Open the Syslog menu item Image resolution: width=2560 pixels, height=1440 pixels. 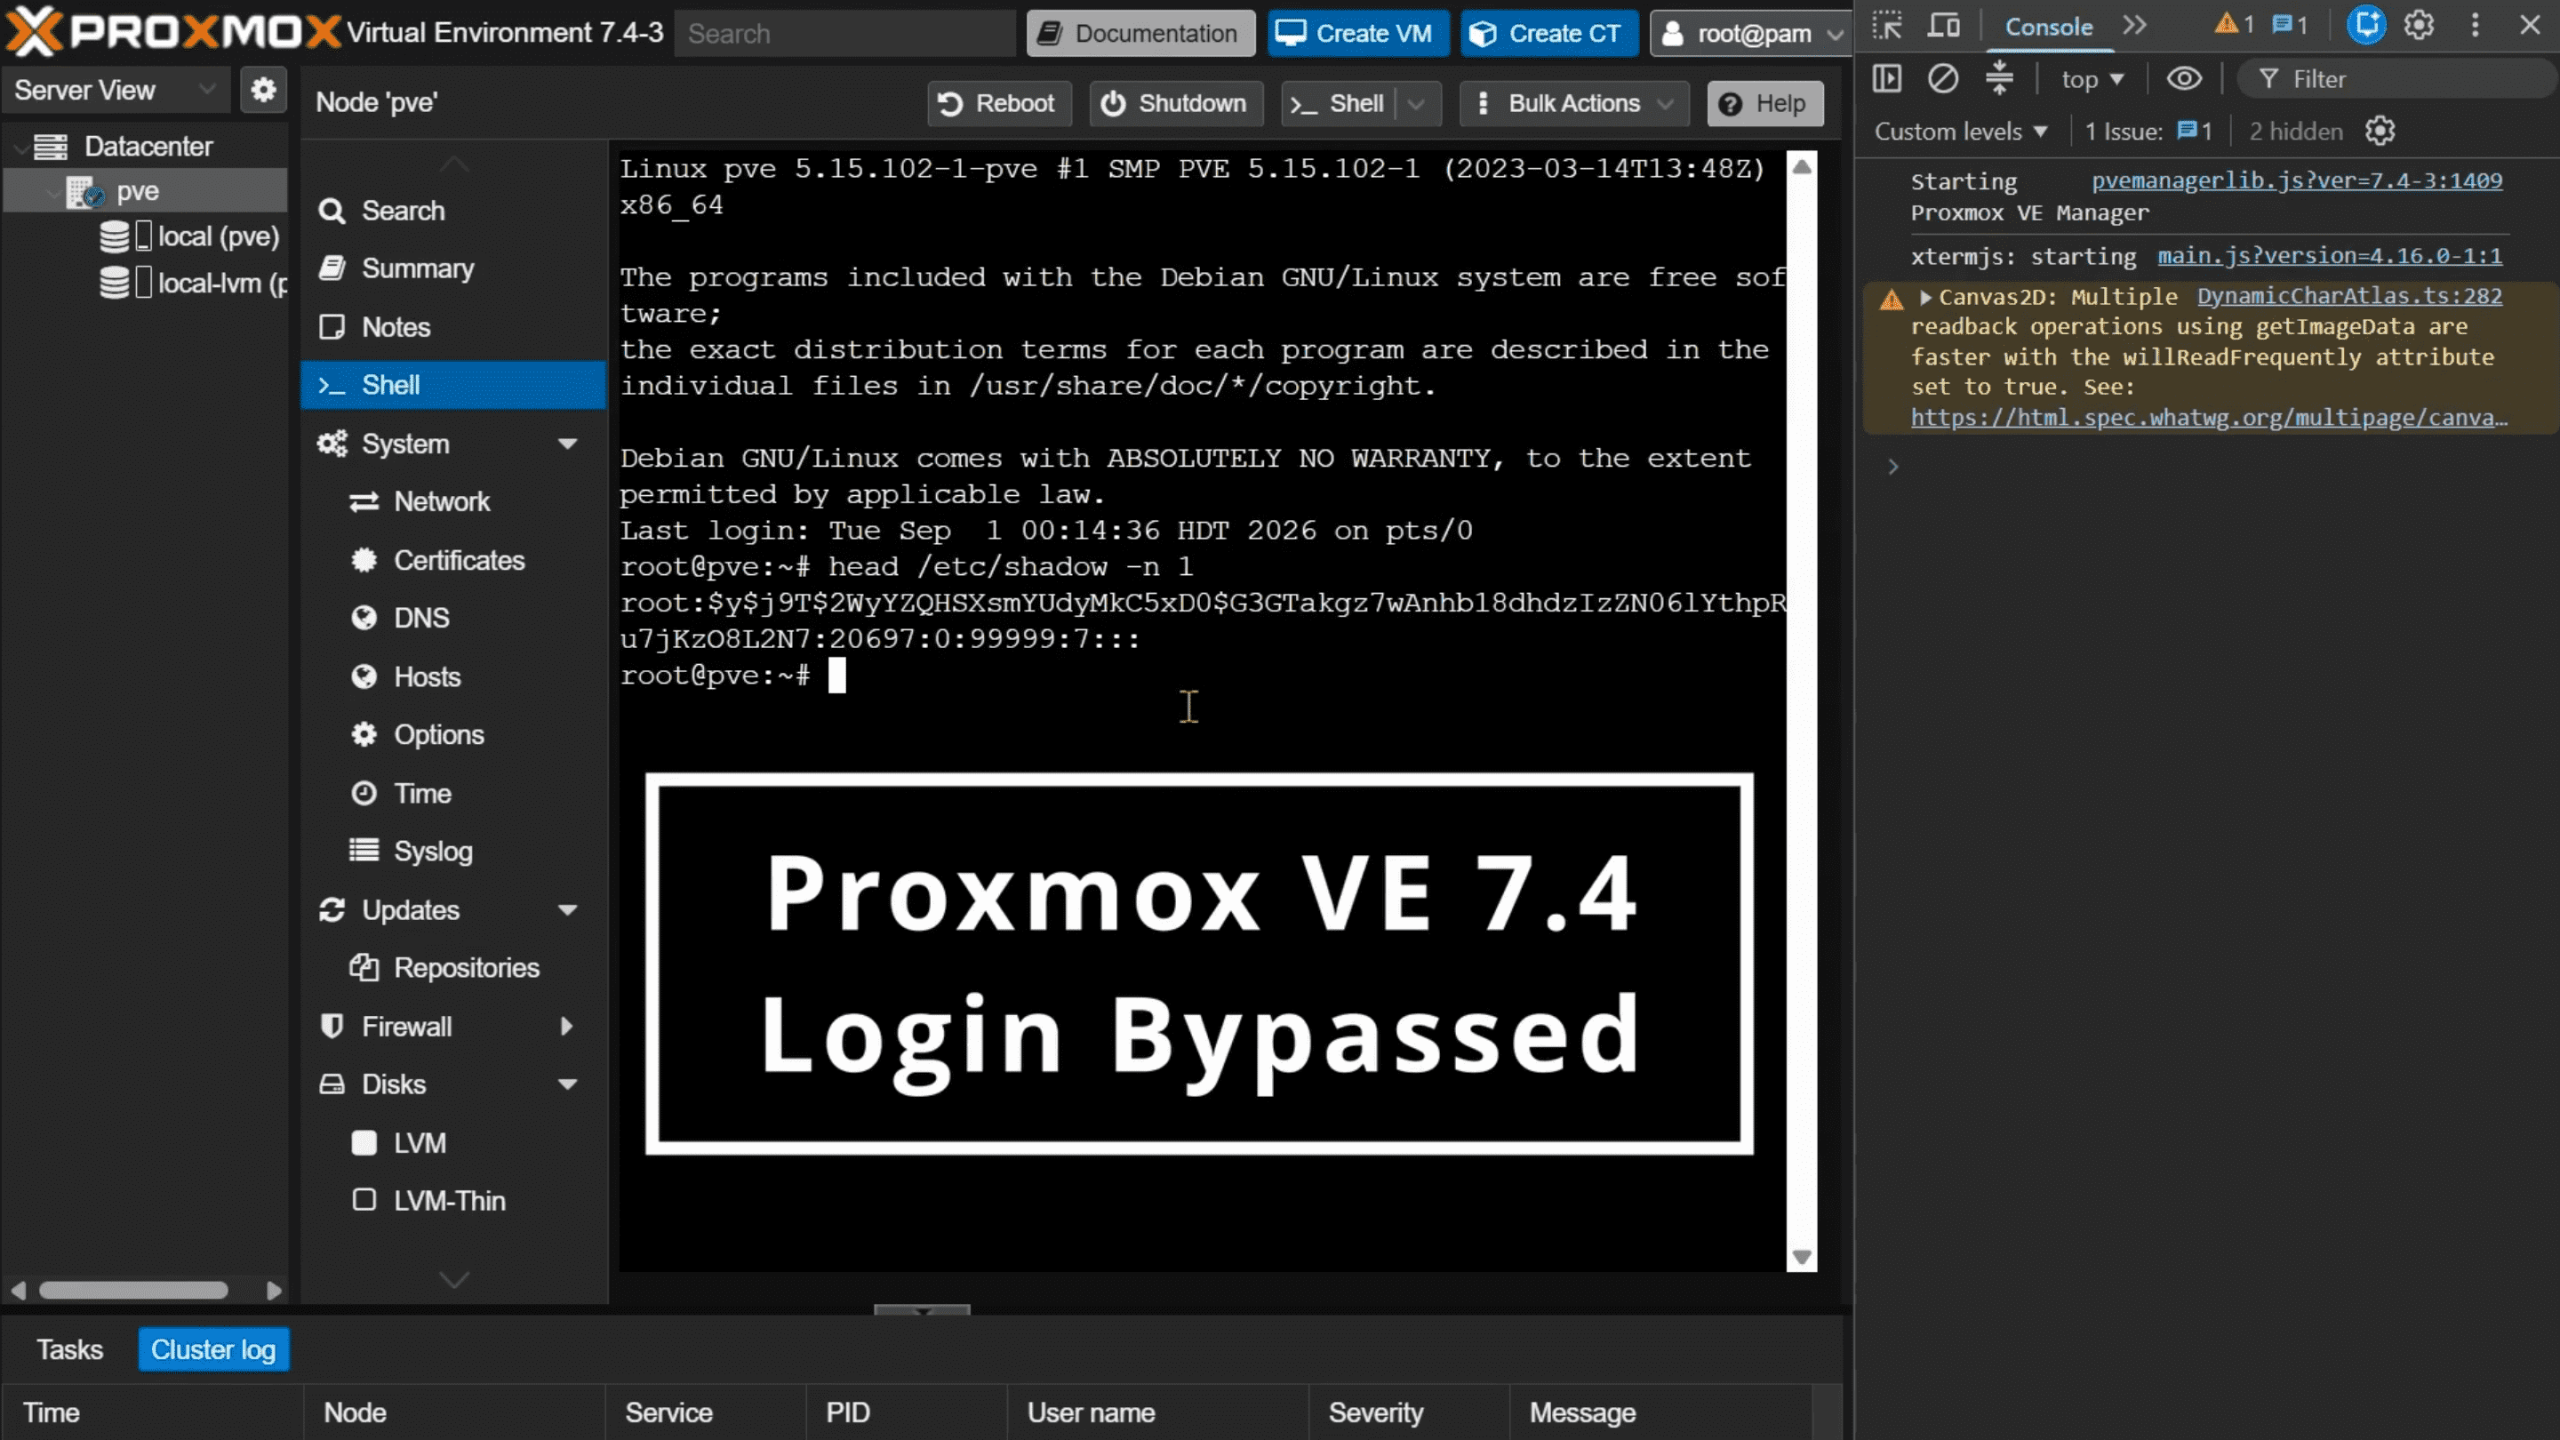click(x=453, y=851)
